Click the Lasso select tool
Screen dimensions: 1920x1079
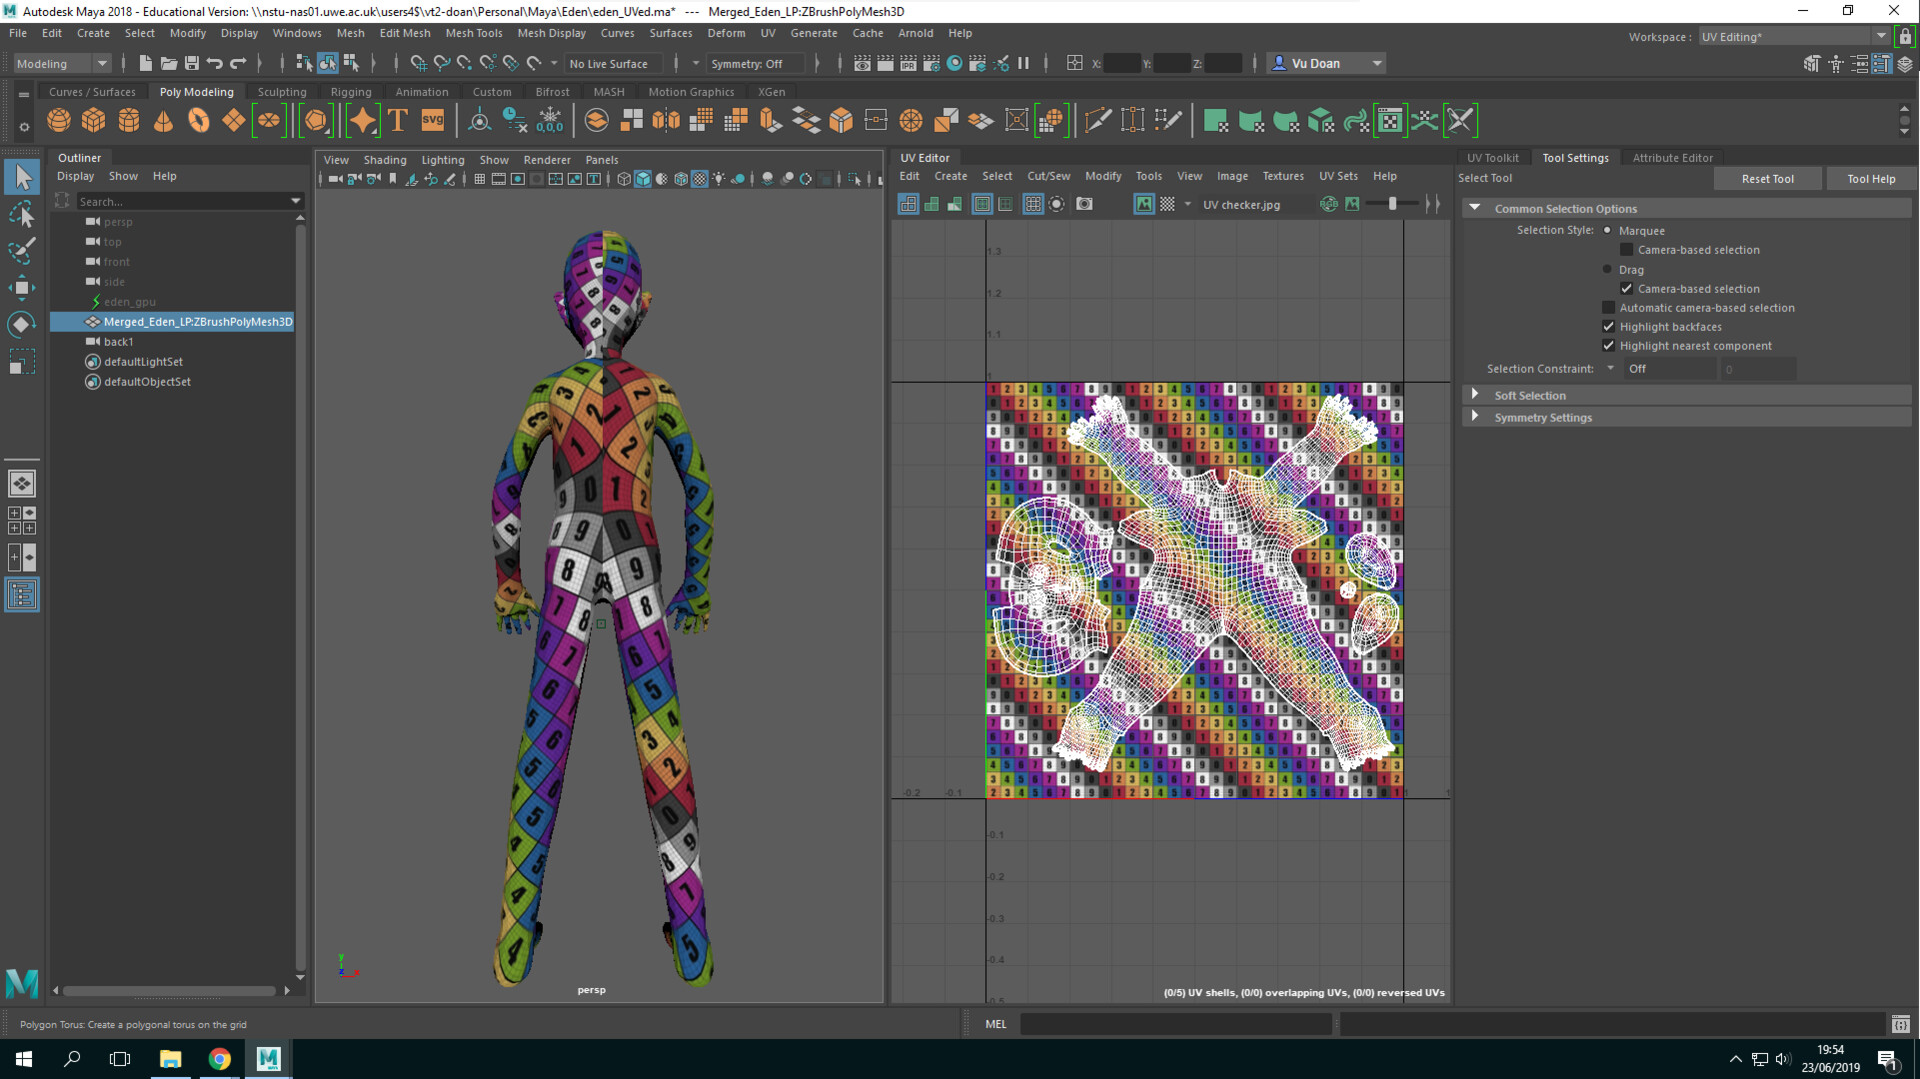pos(21,214)
